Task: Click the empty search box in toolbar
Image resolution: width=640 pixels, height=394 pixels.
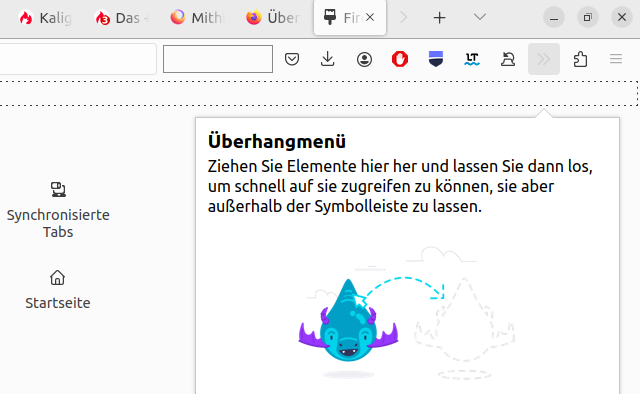Action: tap(218, 59)
